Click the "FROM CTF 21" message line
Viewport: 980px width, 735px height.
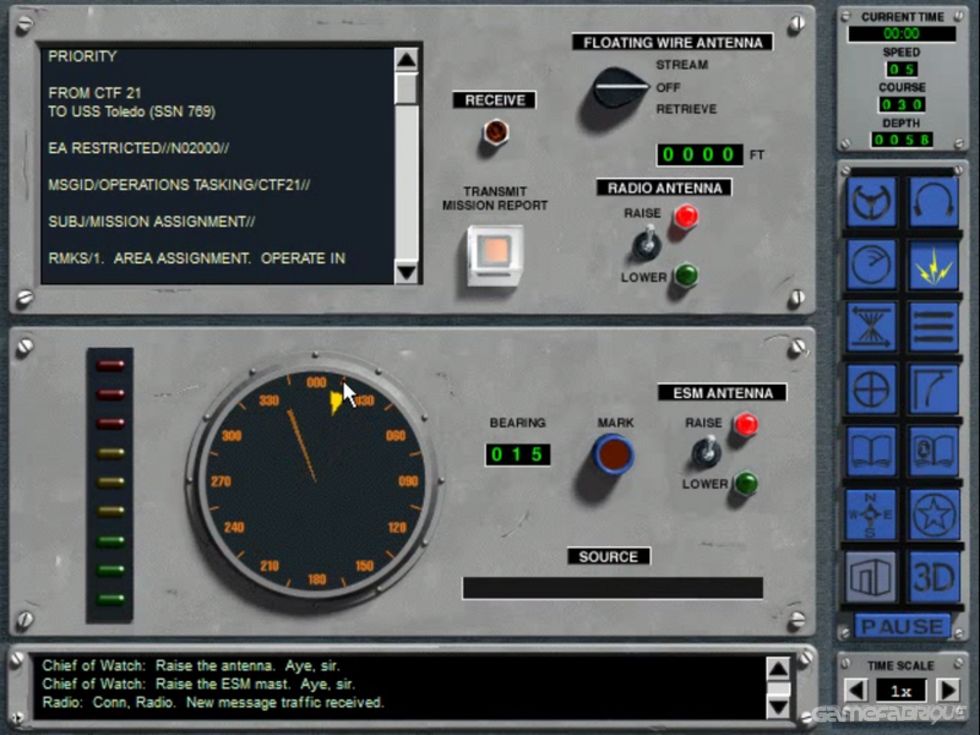coord(95,93)
